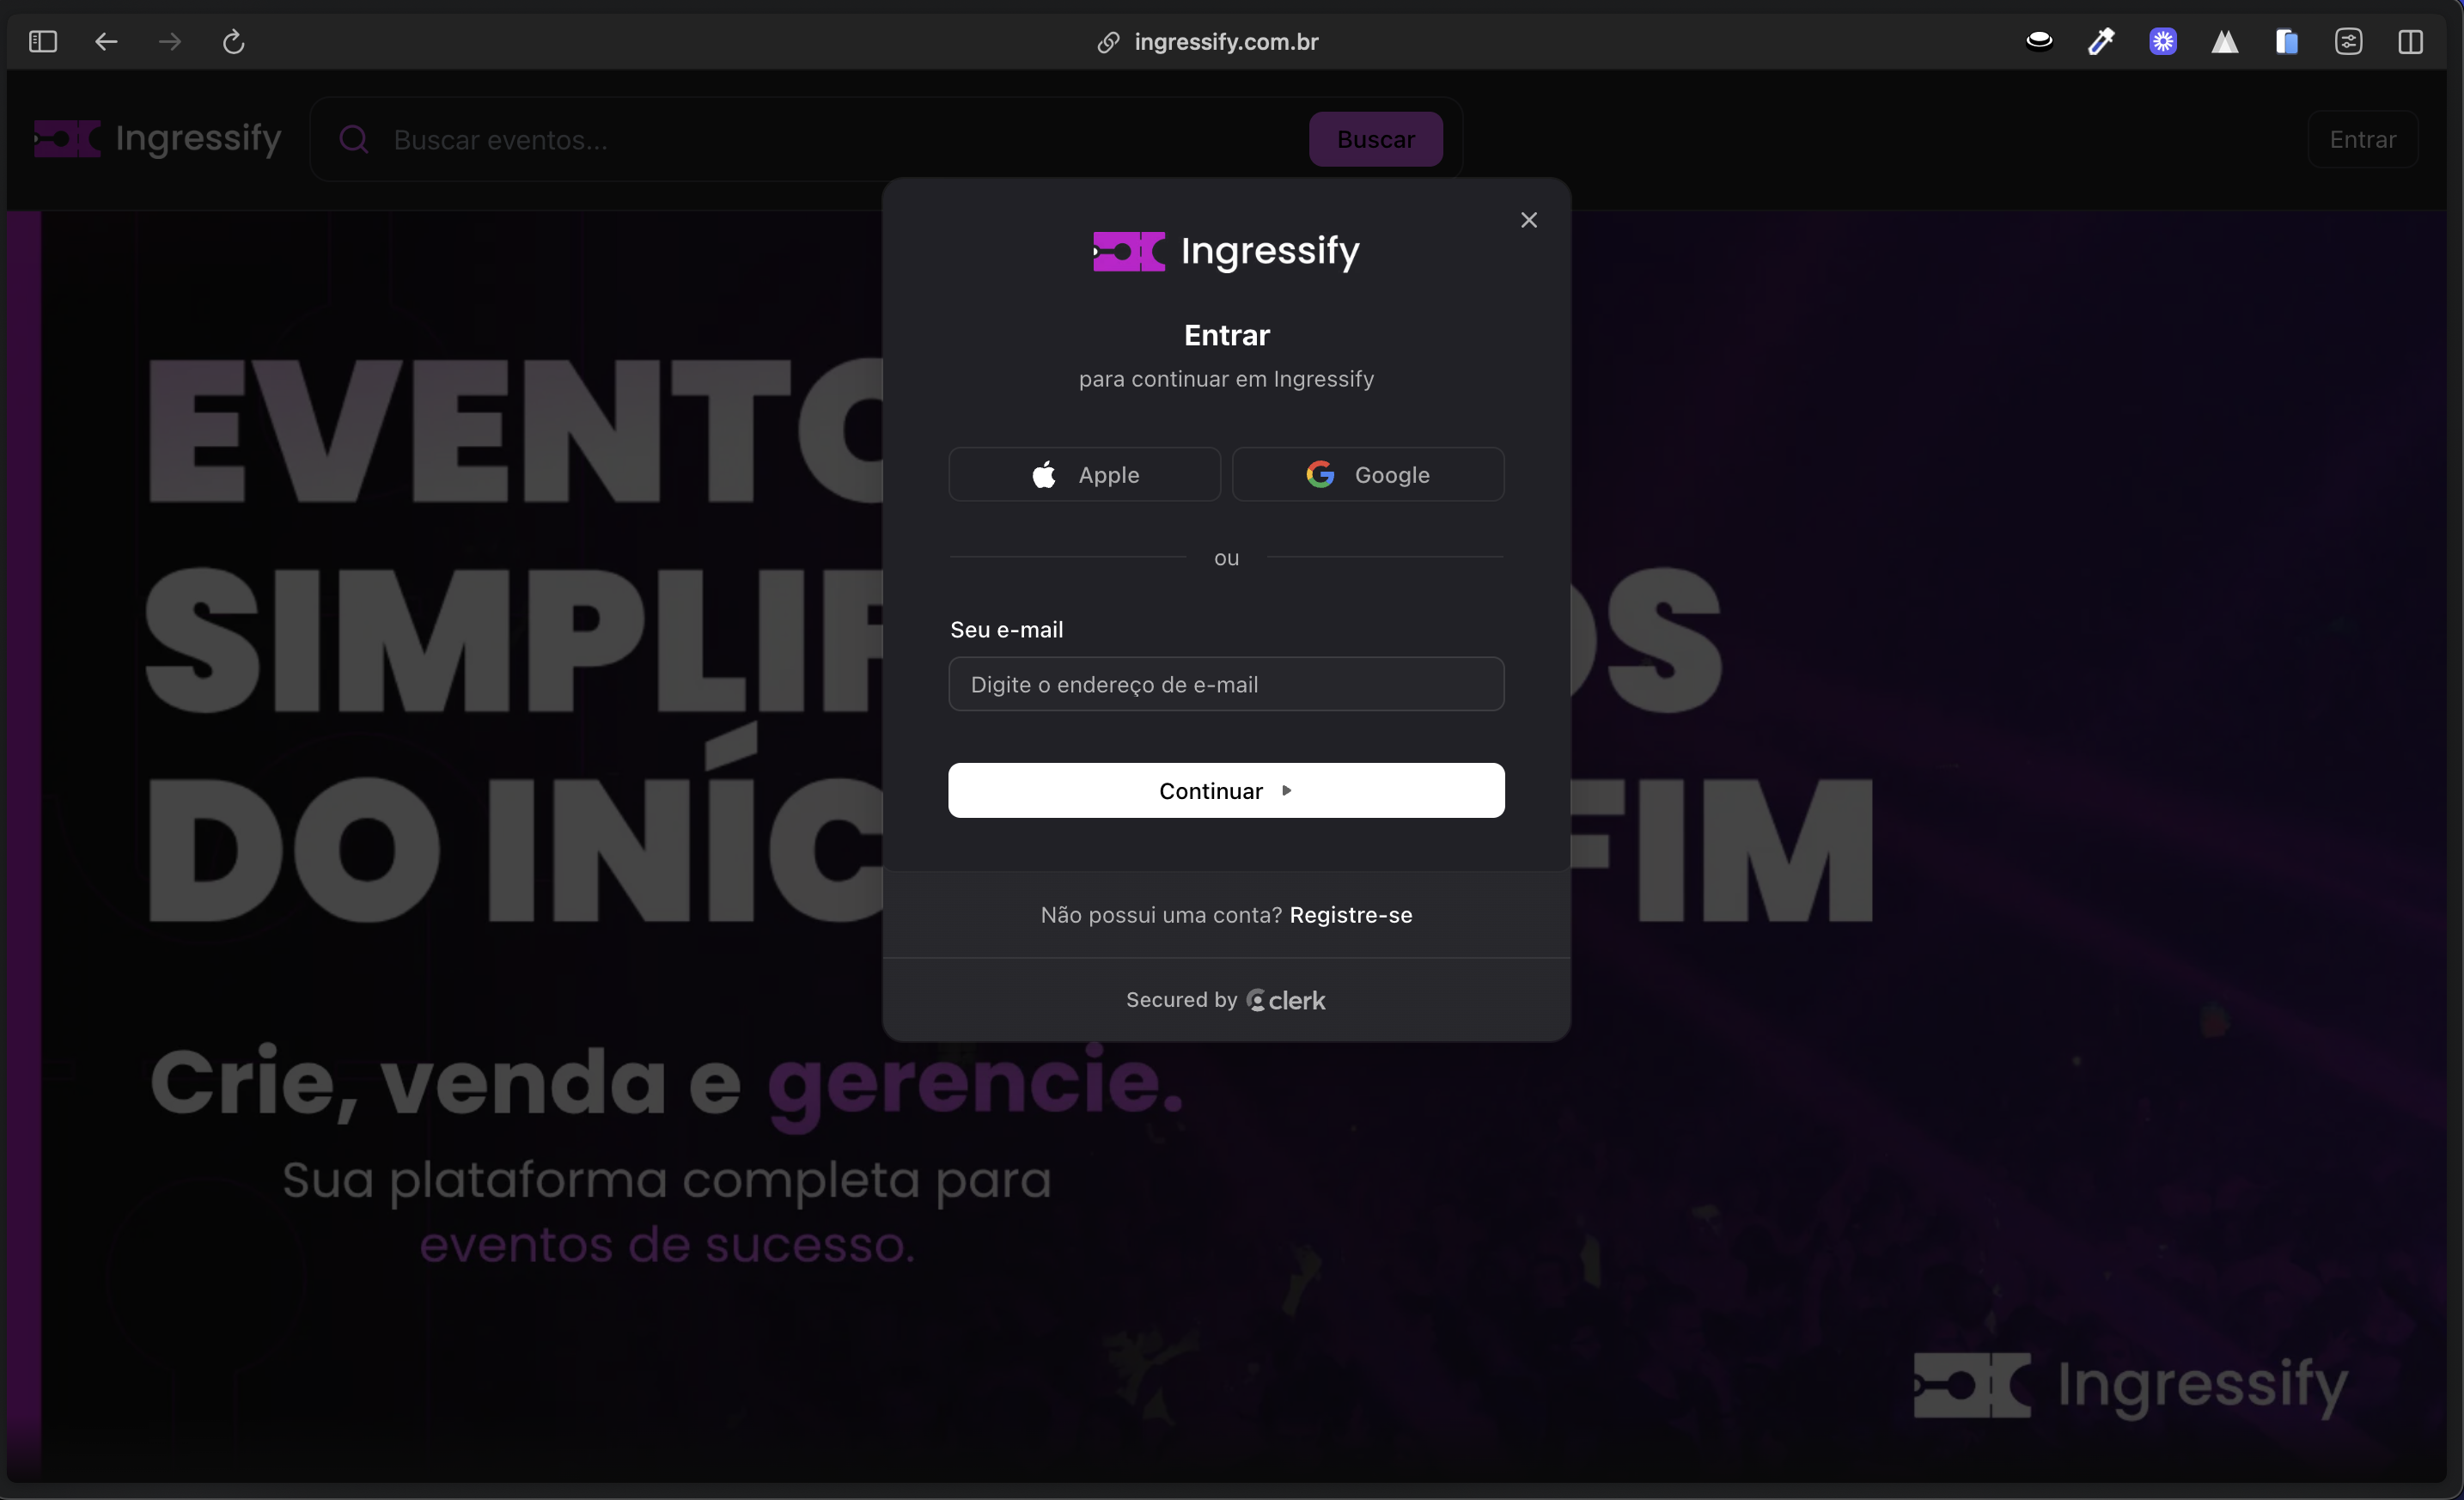Go back to previous page

click(106, 42)
